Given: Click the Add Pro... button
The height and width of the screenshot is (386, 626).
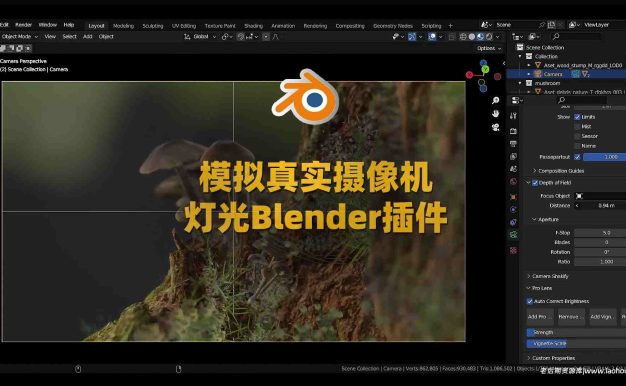Looking at the screenshot, I should pyautogui.click(x=540, y=317).
